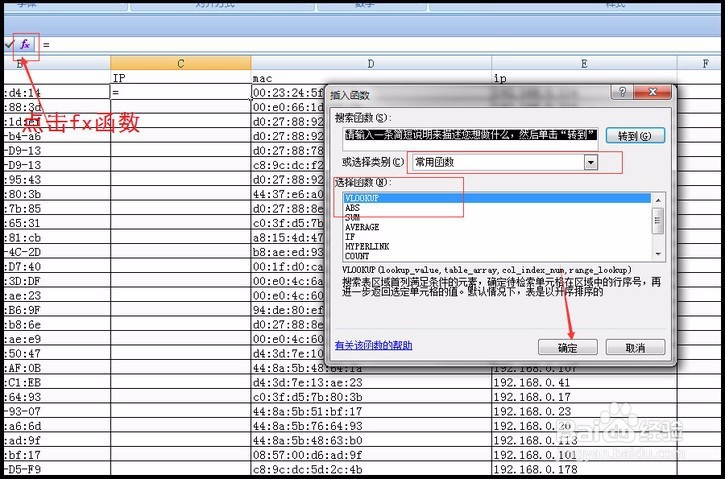Screen dimensions: 725x479
Task: Close the Insert Function dialog
Action: coord(652,92)
